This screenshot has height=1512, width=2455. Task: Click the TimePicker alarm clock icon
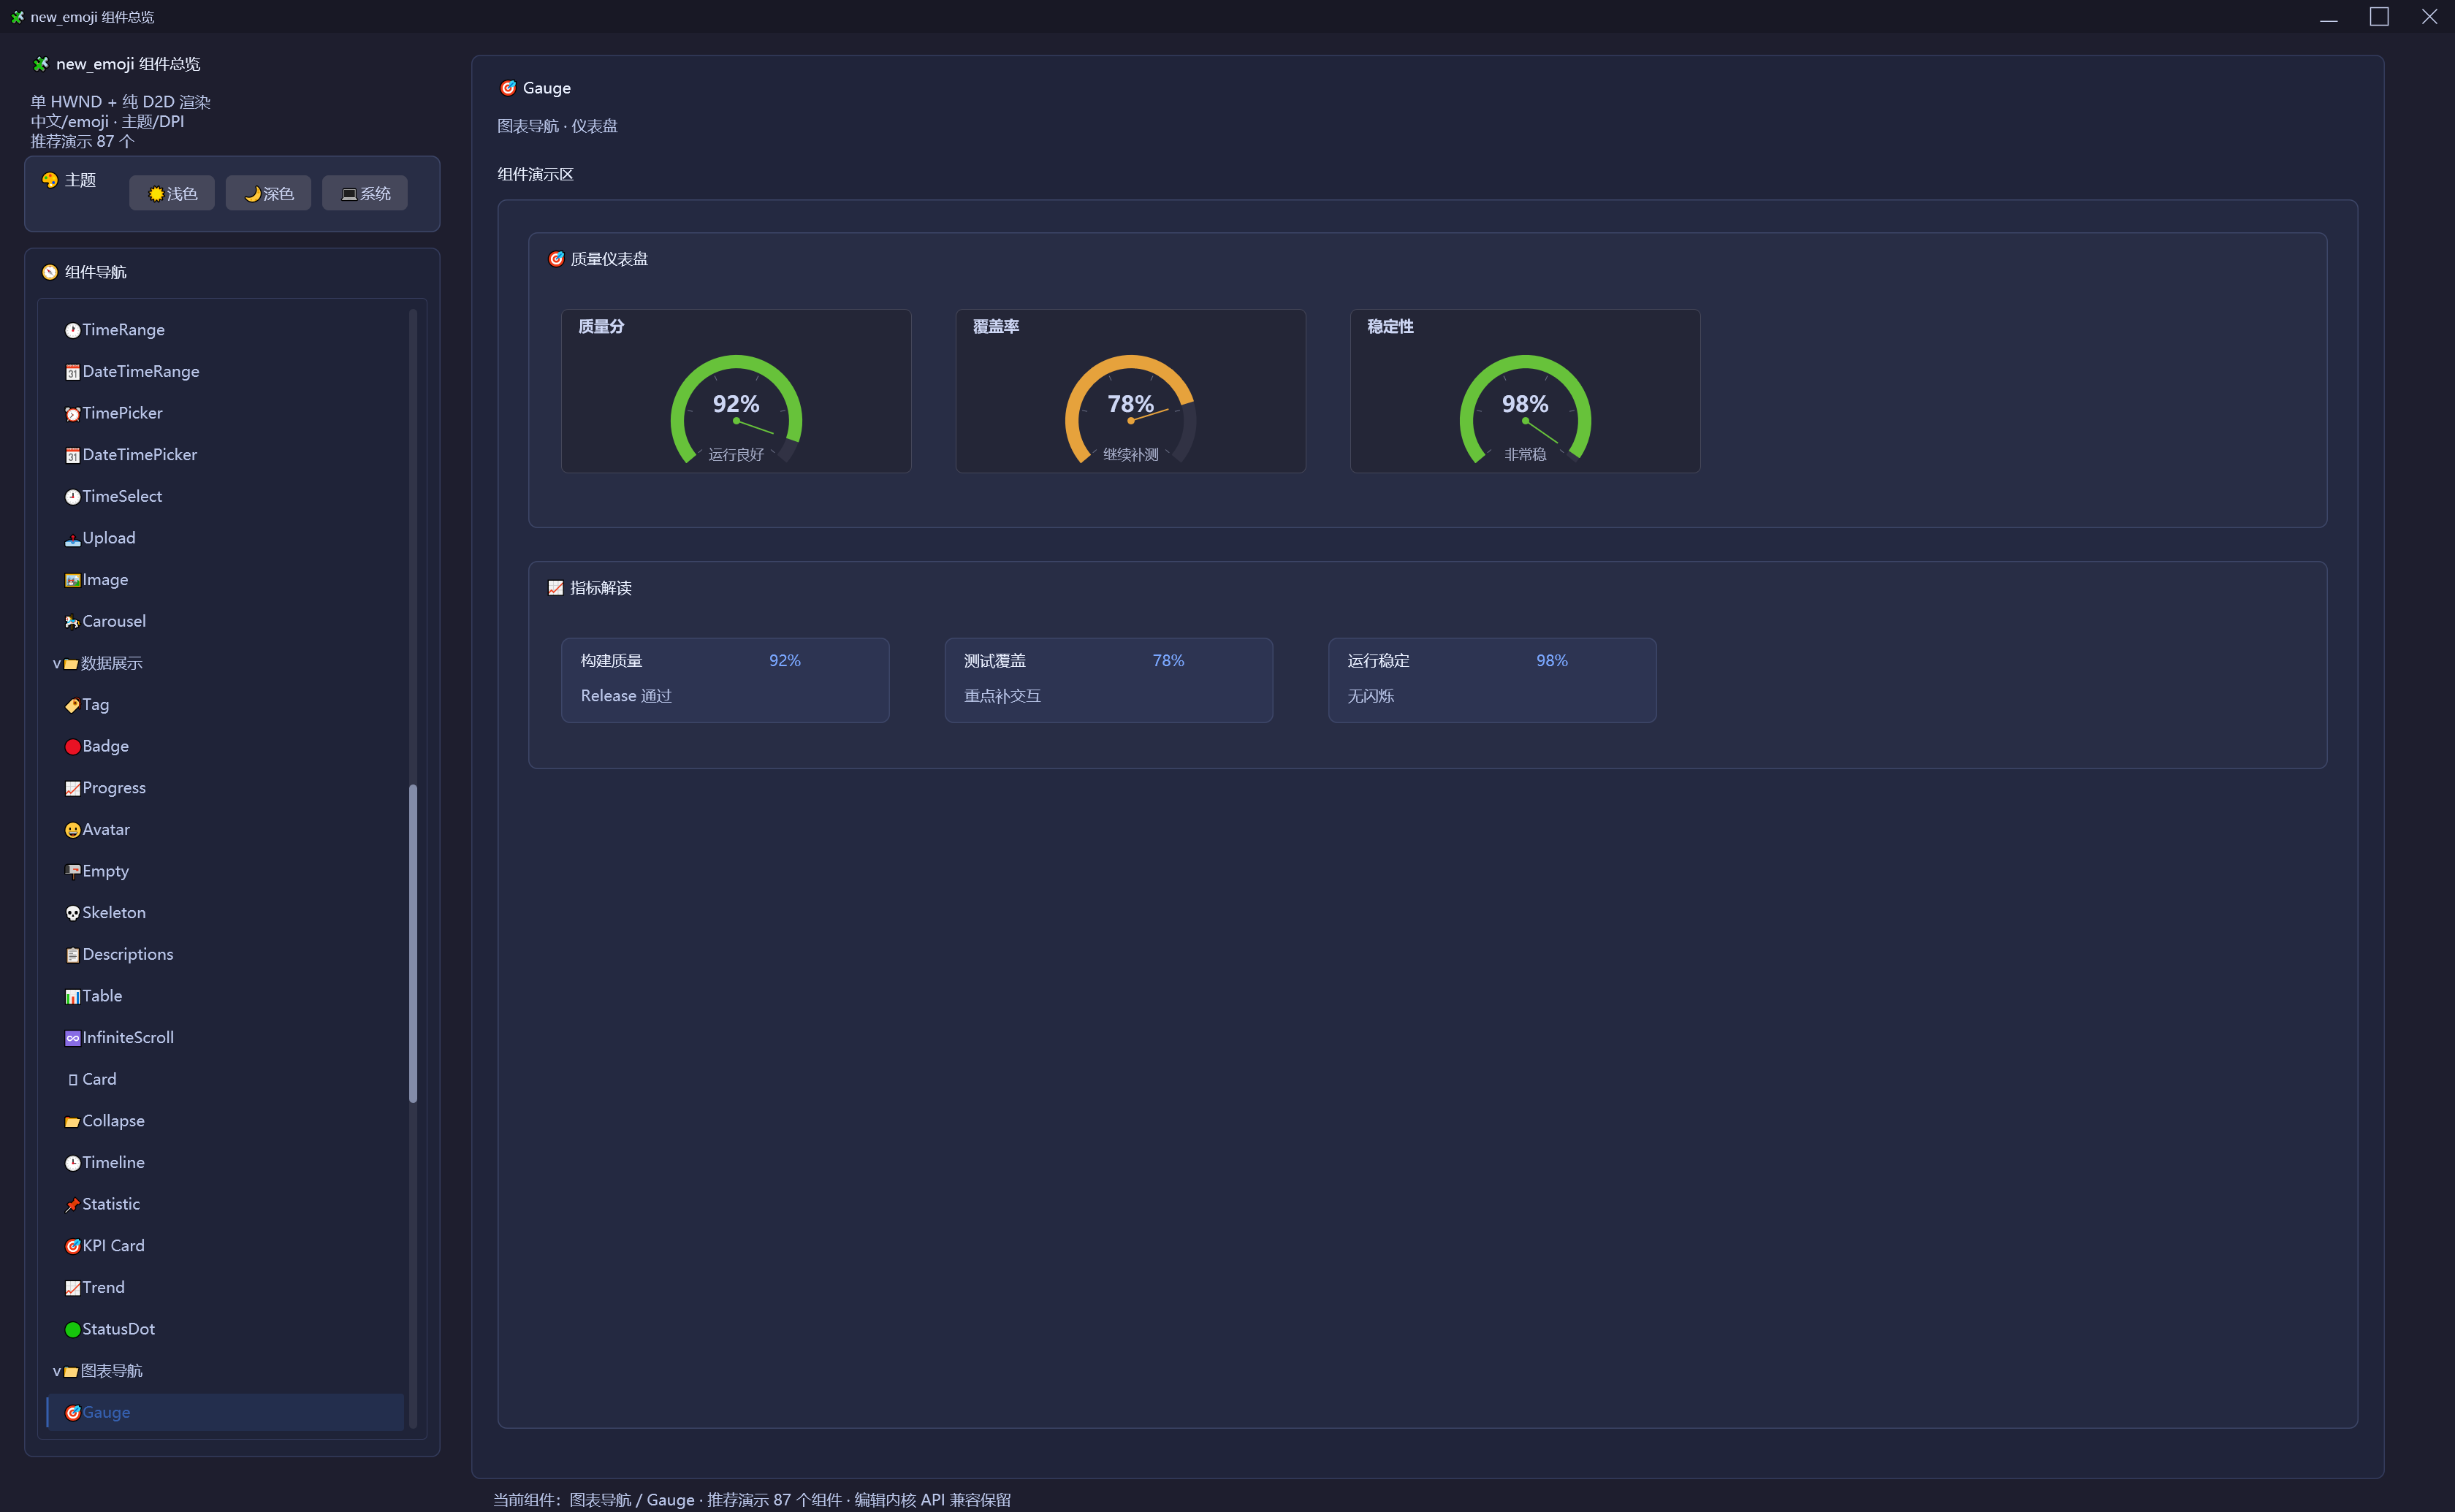pos(72,414)
